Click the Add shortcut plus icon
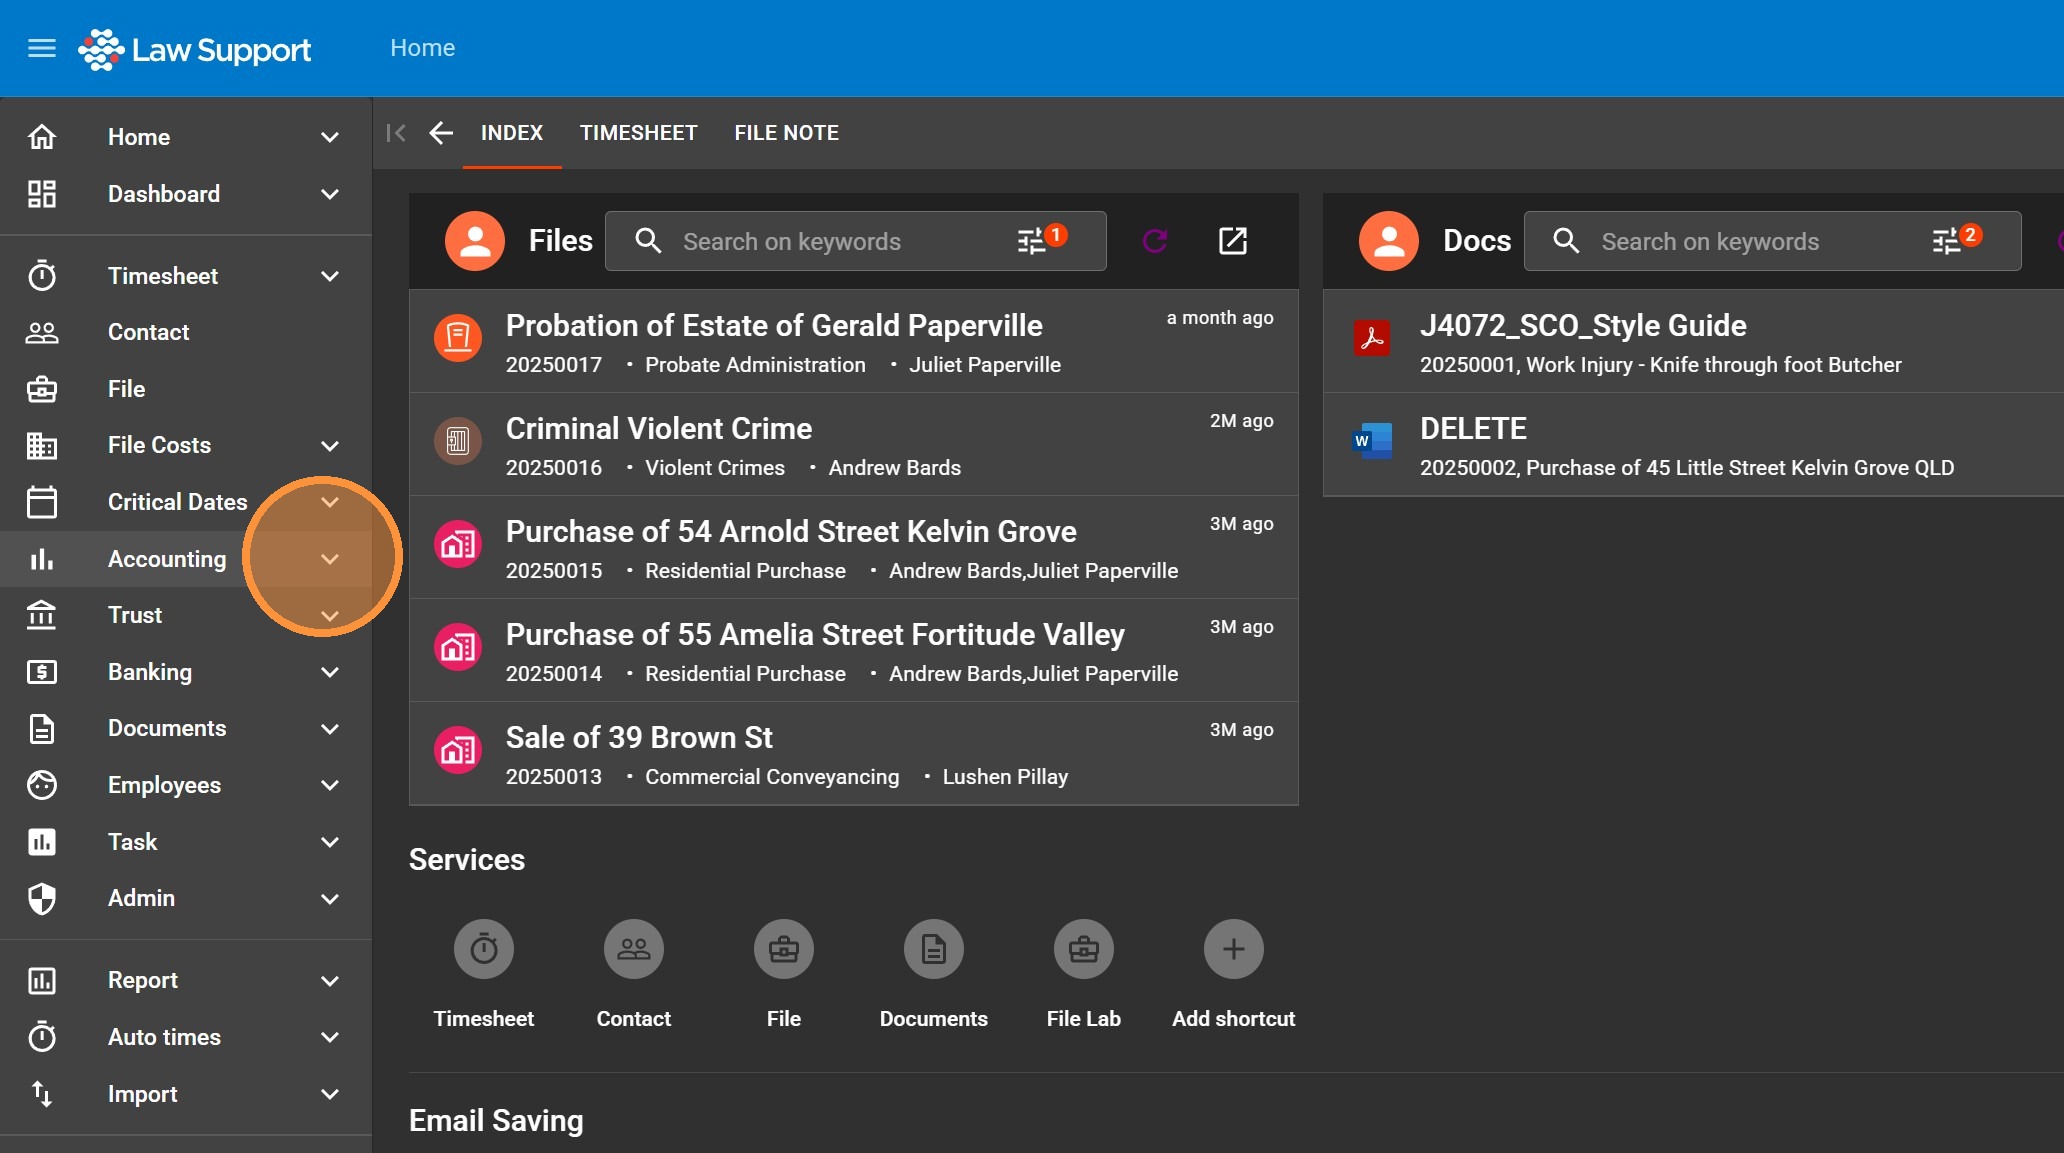 [x=1233, y=949]
